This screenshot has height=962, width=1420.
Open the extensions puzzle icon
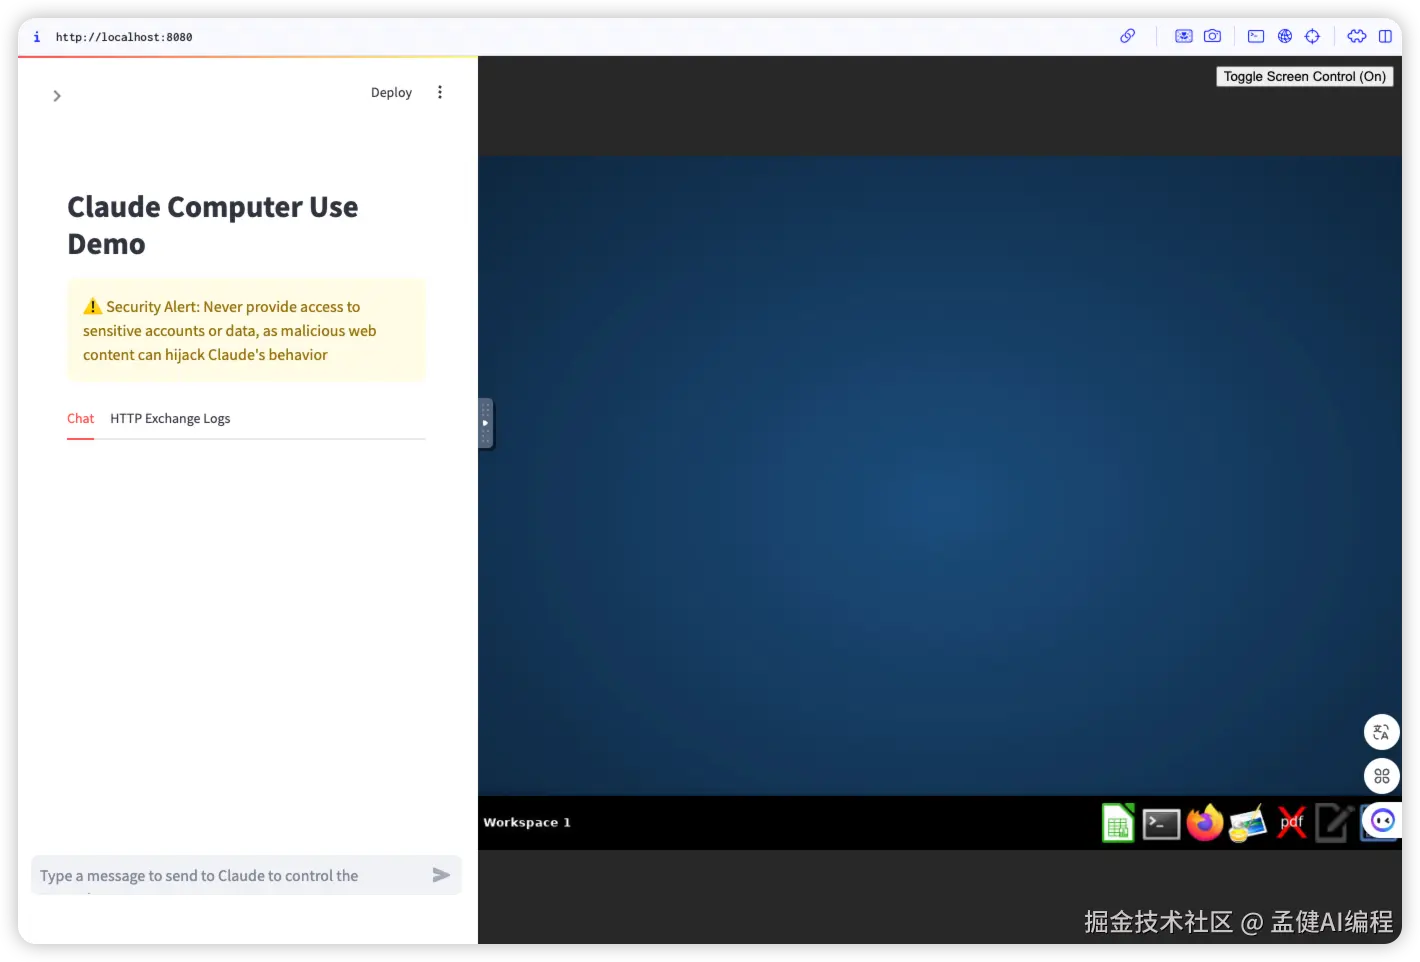tap(1357, 36)
